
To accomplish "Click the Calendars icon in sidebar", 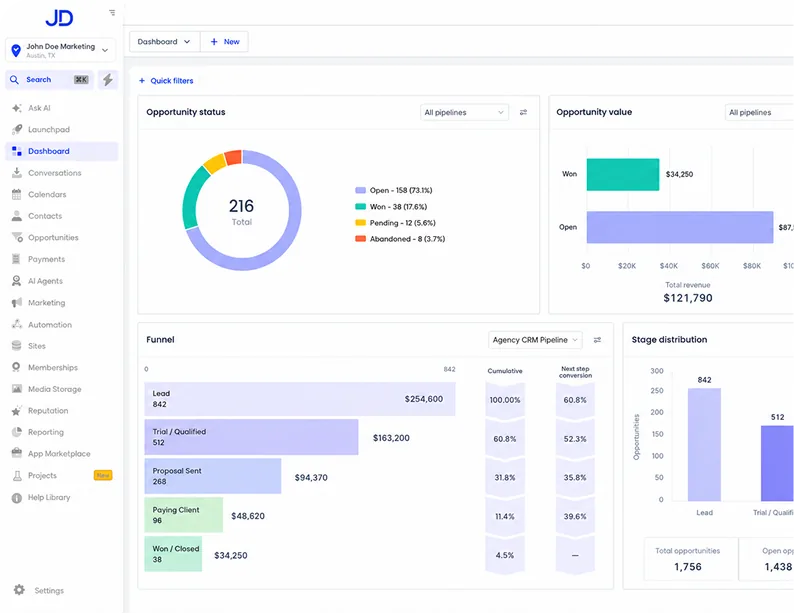I will tap(17, 194).
